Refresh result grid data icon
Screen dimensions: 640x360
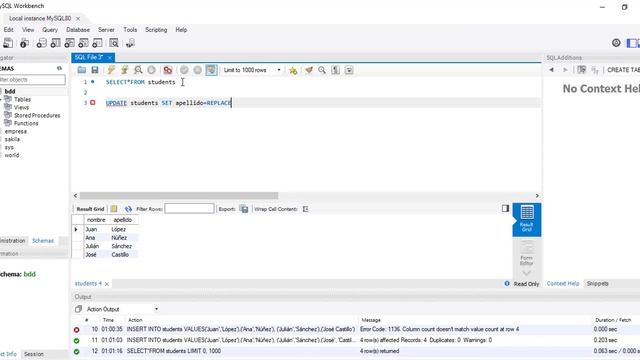point(128,209)
